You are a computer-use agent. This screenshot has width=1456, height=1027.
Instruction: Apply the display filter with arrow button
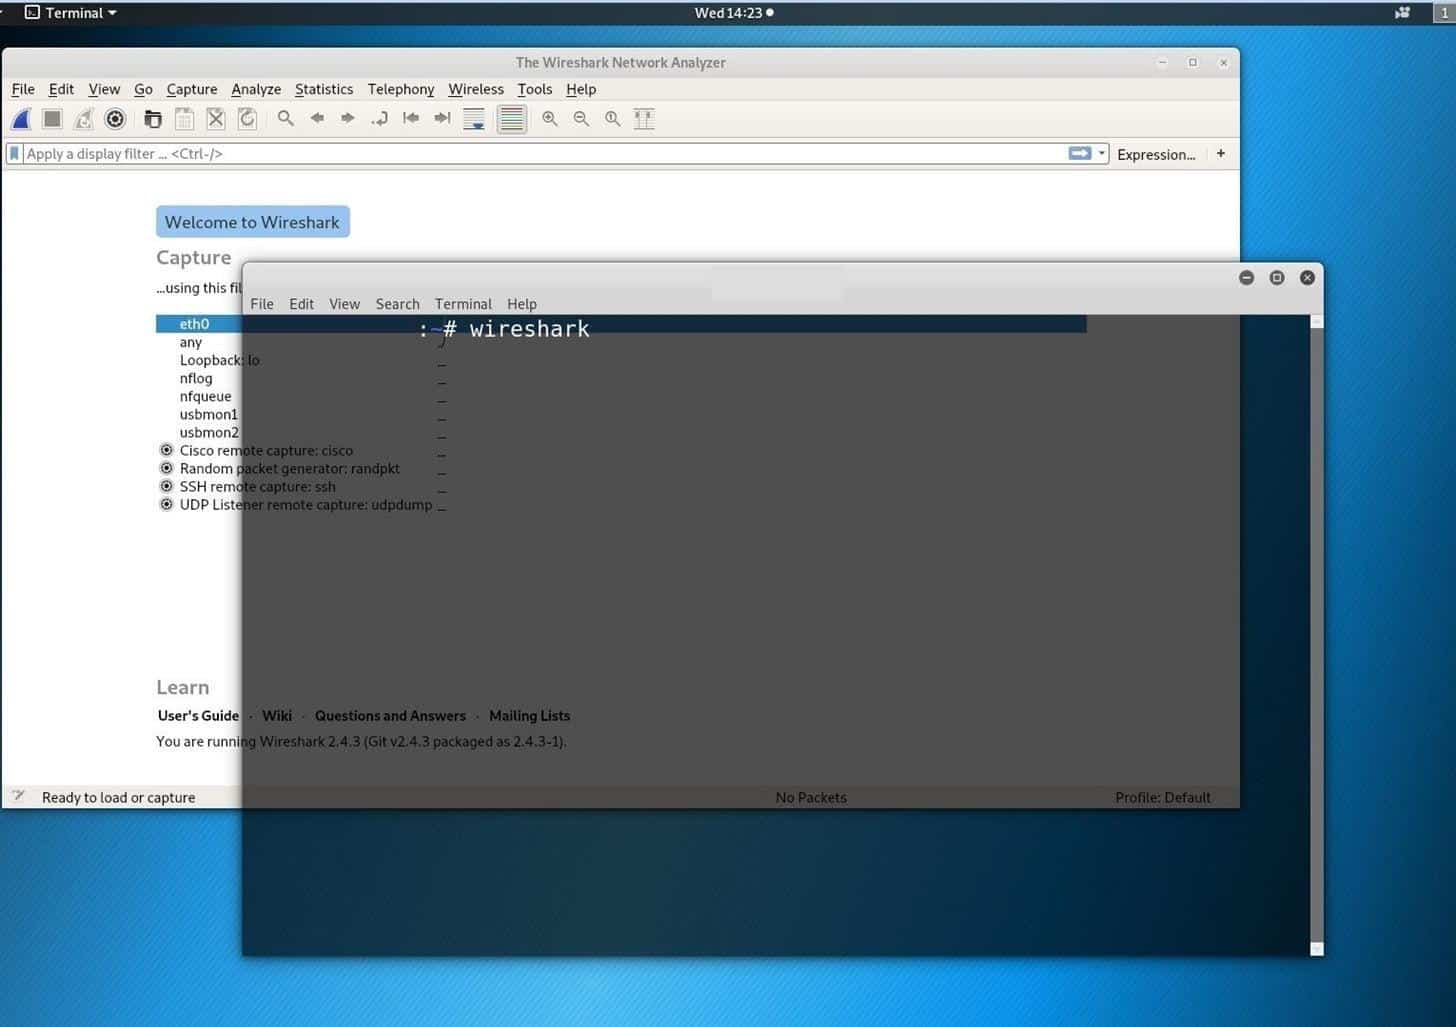[1080, 153]
